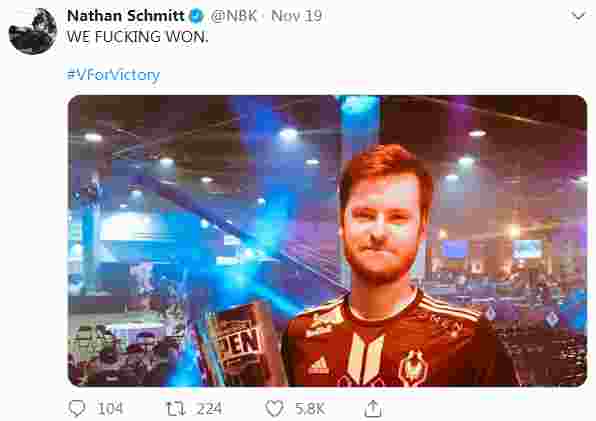Click the blue verified badge next to Nathan Schmitt
The width and height of the screenshot is (596, 421).
(x=196, y=16)
